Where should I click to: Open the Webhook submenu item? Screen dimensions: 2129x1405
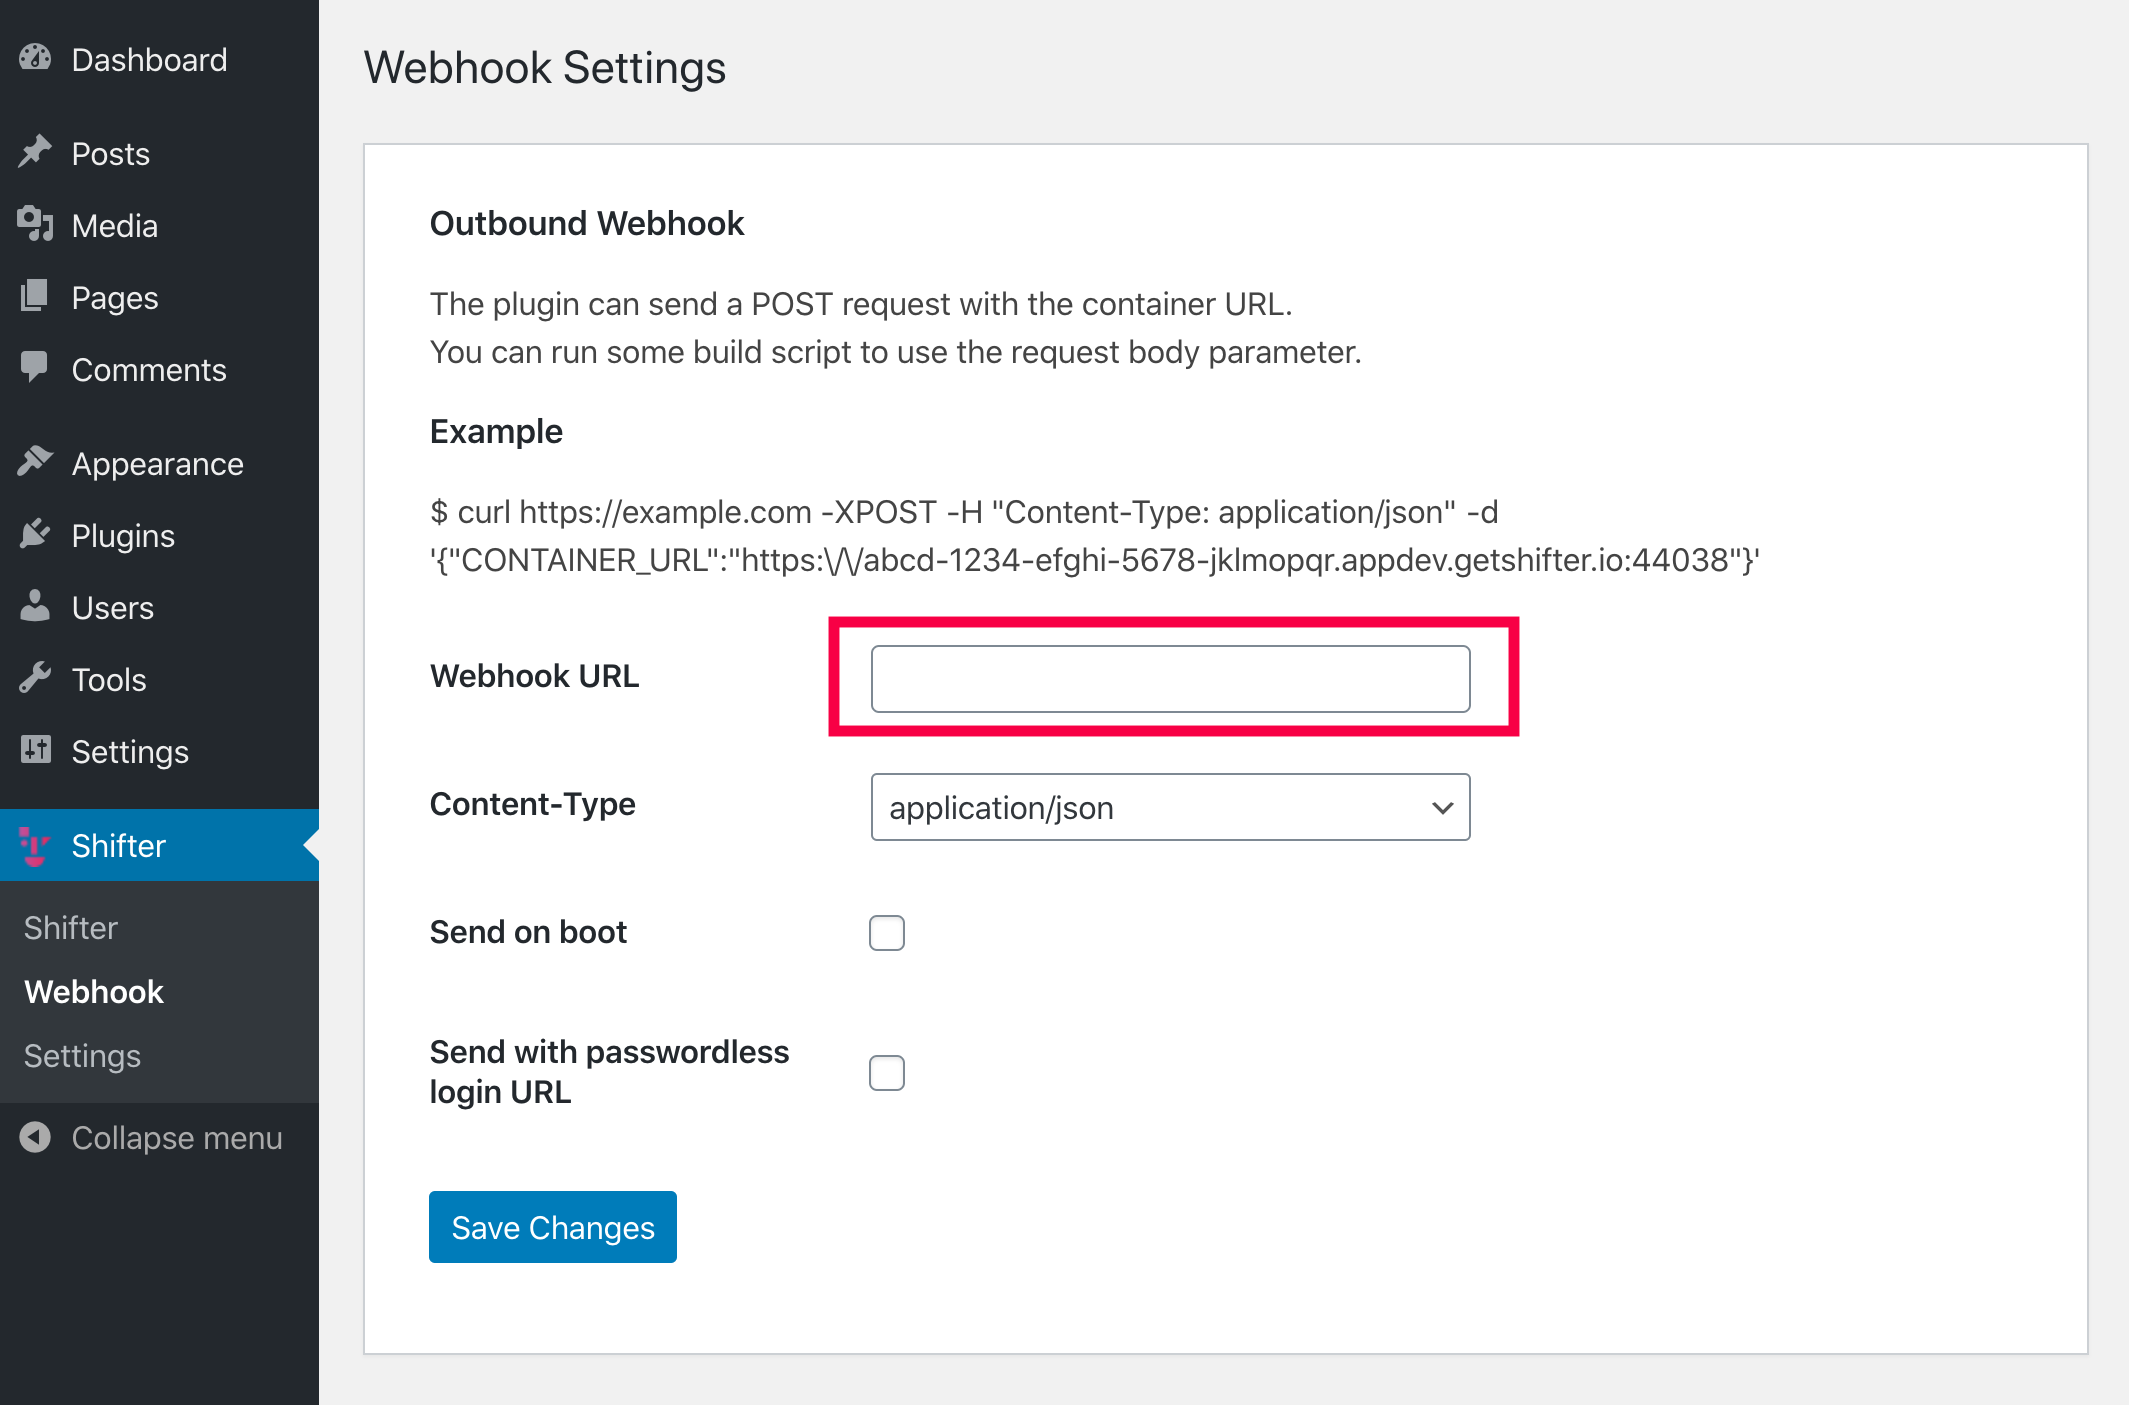coord(94,992)
